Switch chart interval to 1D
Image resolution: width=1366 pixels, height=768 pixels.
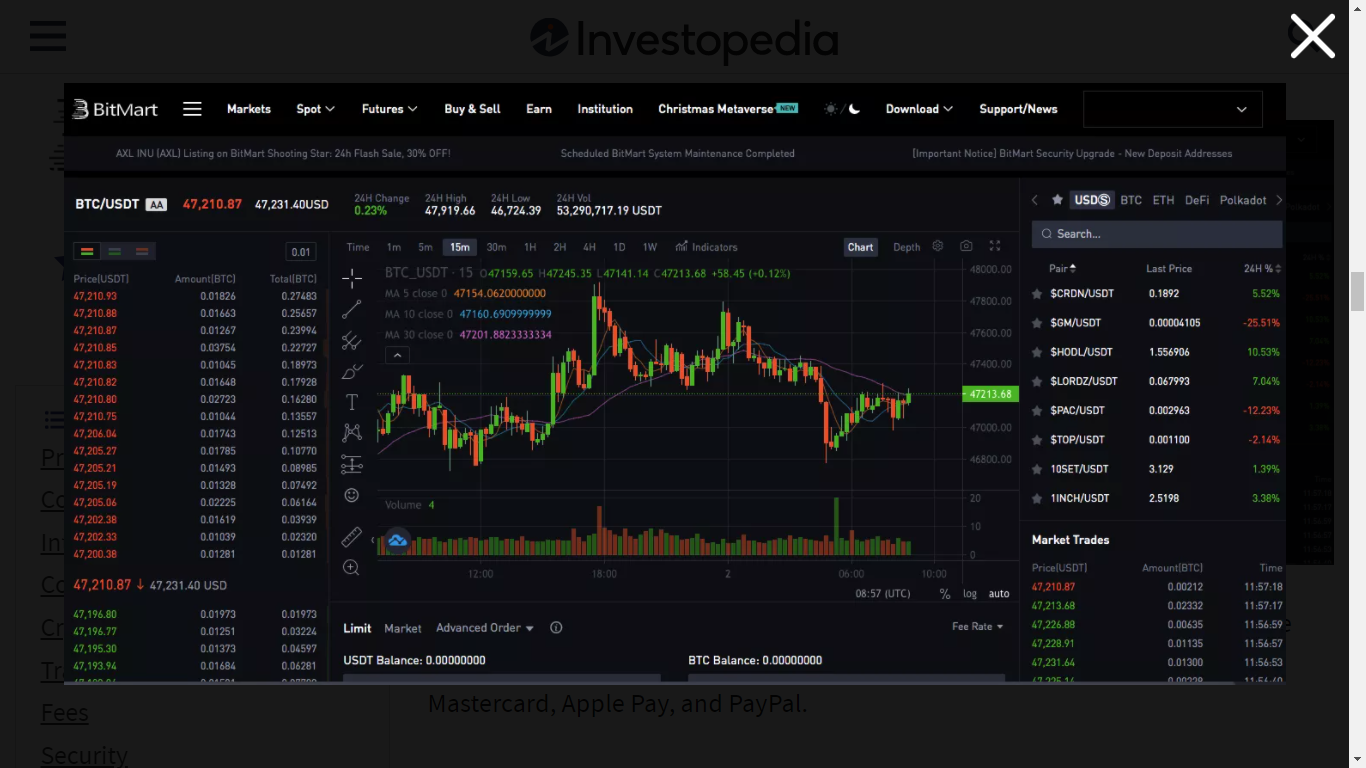point(619,247)
